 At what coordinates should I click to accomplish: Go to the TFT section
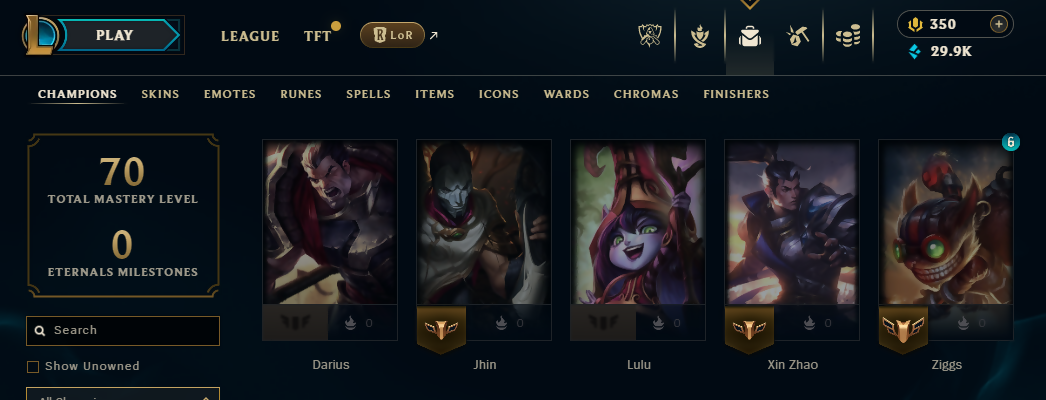click(x=318, y=36)
